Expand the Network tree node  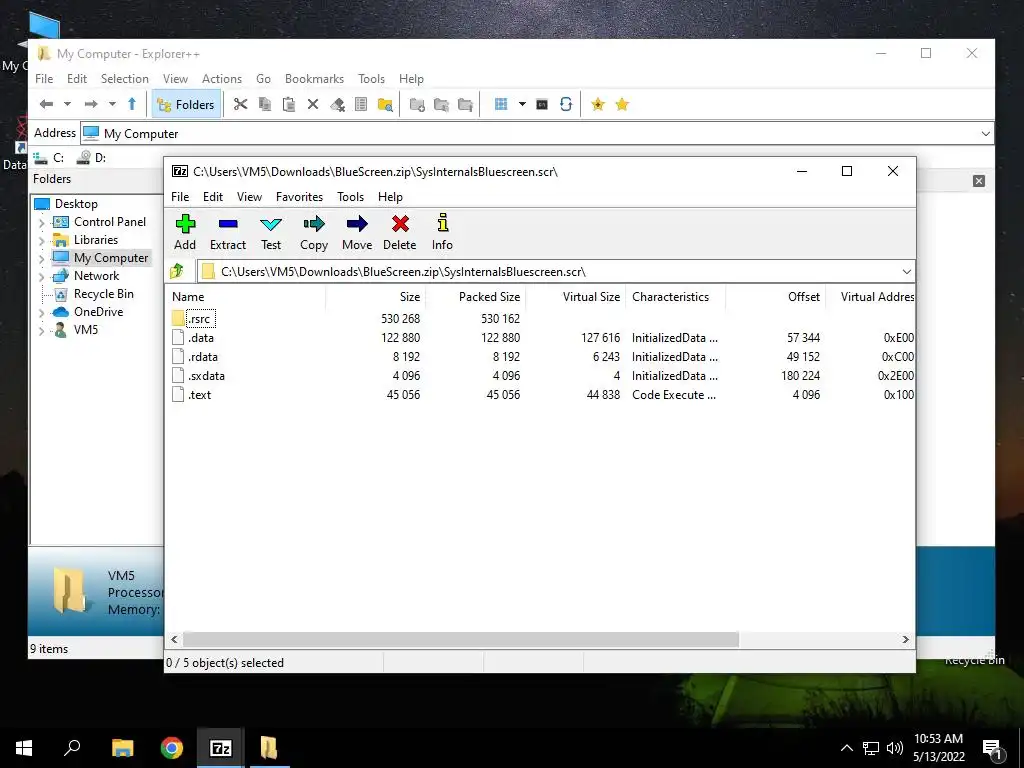(42, 277)
